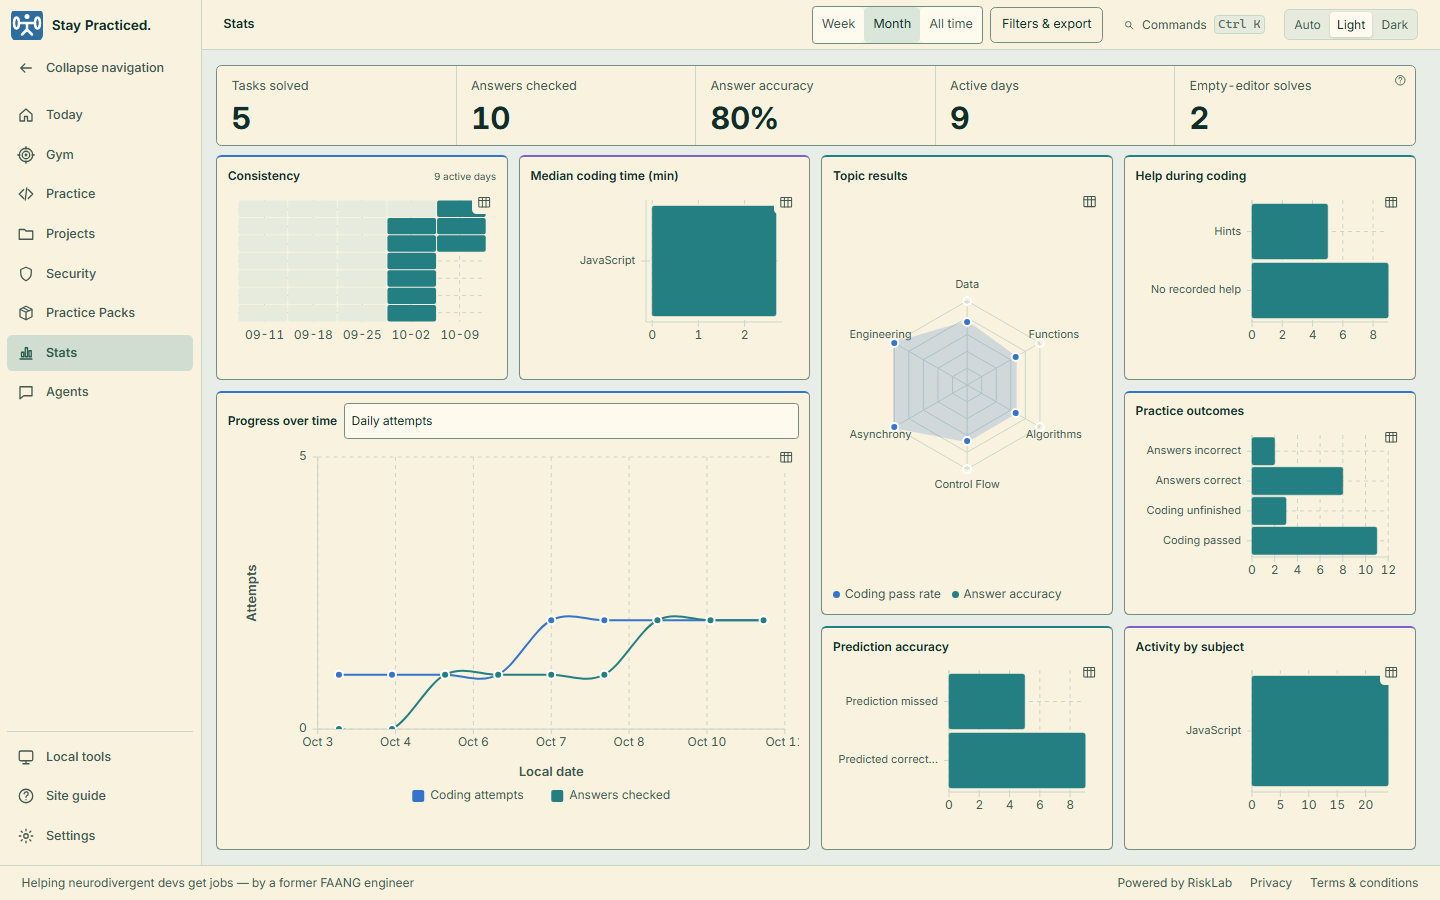
Task: Click the Powered by RiskLab text
Action: 1174,883
